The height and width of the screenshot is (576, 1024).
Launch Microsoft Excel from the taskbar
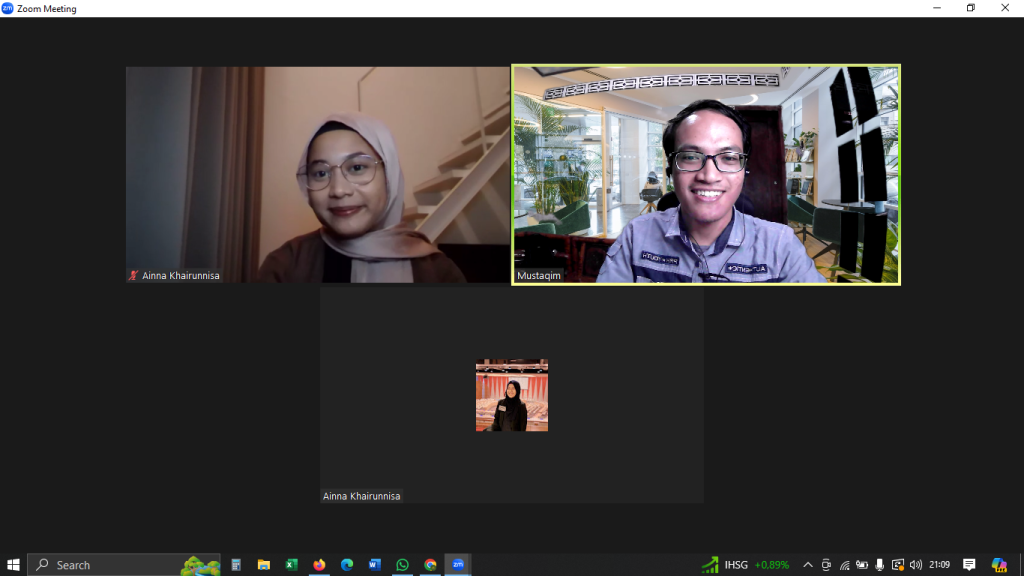pyautogui.click(x=291, y=565)
